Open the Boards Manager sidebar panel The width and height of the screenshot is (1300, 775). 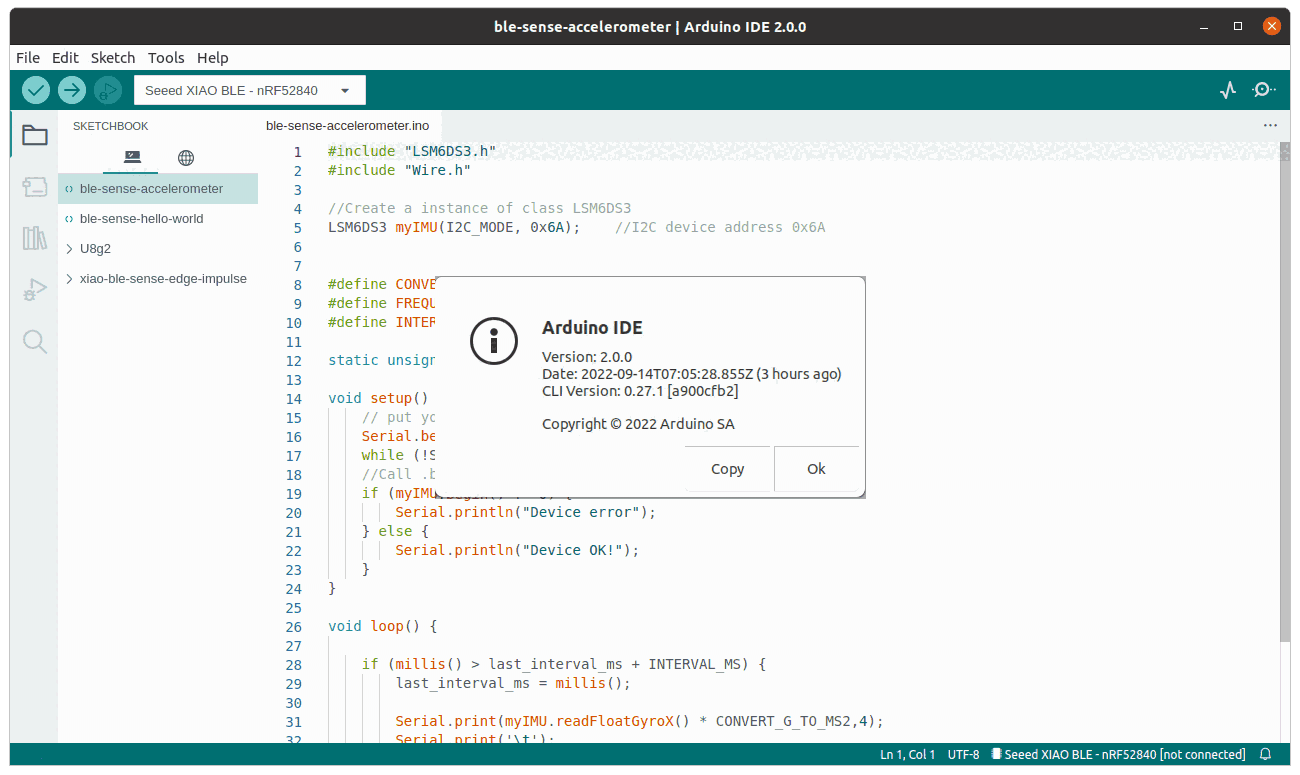pyautogui.click(x=34, y=187)
